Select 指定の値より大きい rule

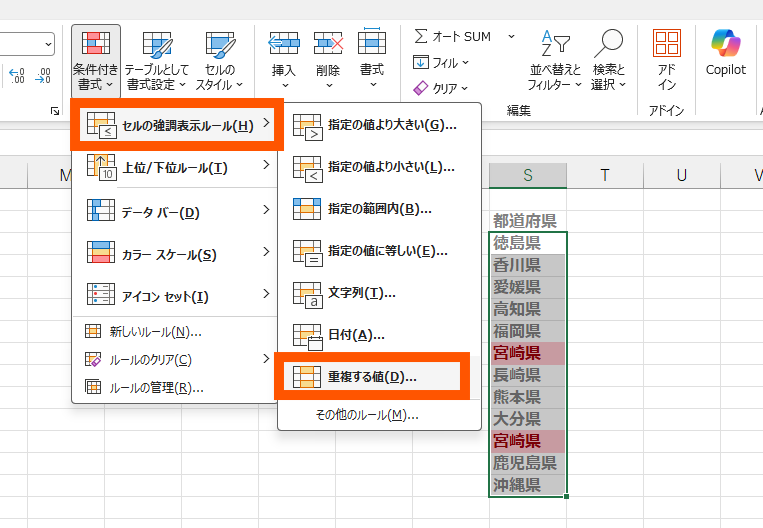coord(380,126)
